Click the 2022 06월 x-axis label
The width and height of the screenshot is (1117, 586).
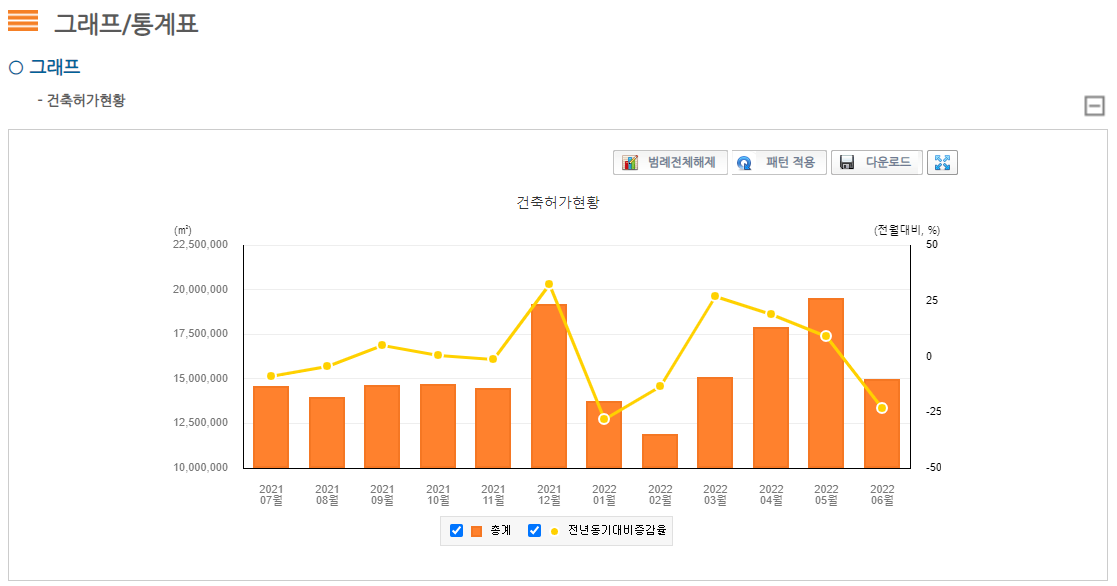pos(882,495)
